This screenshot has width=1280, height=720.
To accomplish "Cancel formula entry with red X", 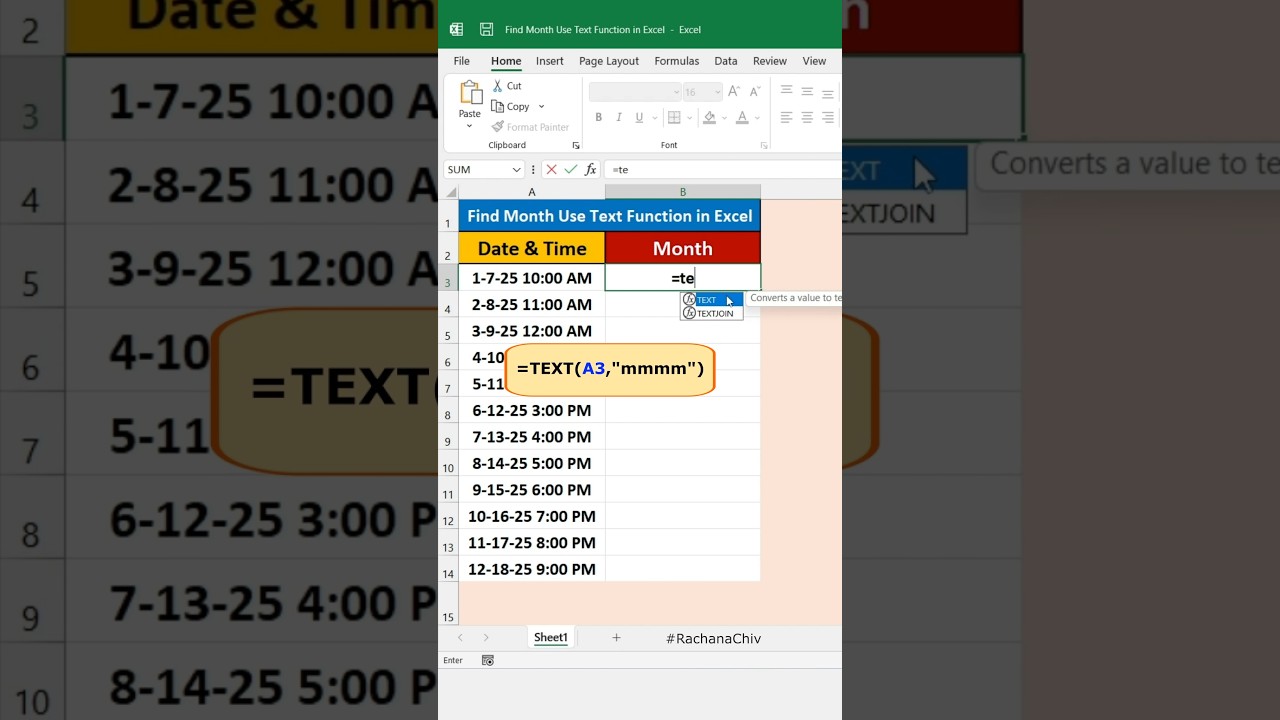I will point(551,170).
